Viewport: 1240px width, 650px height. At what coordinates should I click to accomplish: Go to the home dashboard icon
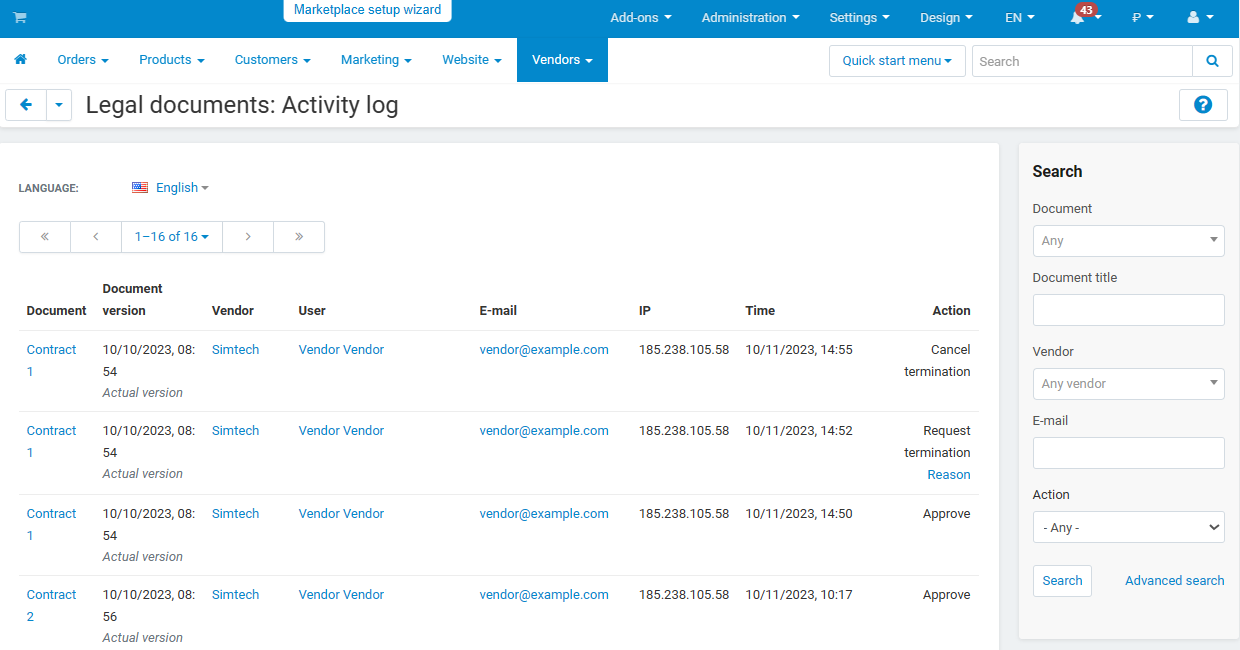tap(20, 60)
